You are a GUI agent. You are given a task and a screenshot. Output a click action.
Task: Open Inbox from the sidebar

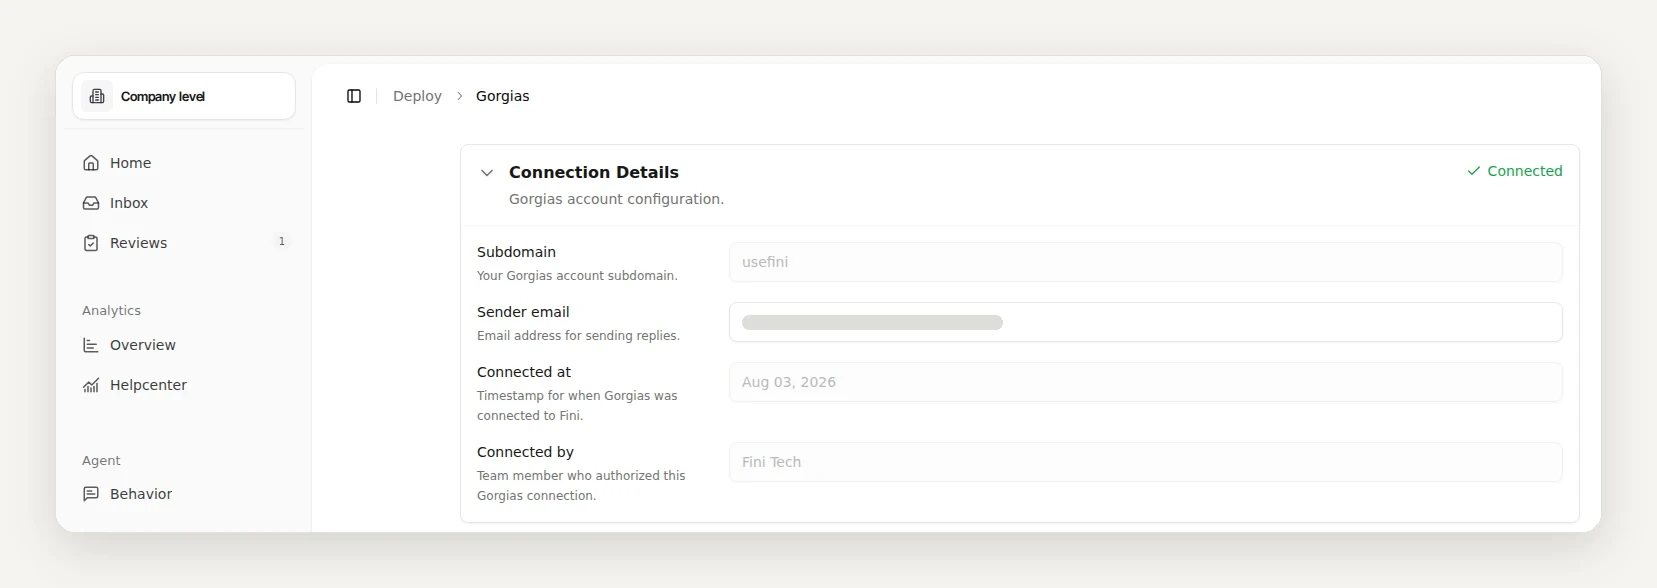coord(184,203)
